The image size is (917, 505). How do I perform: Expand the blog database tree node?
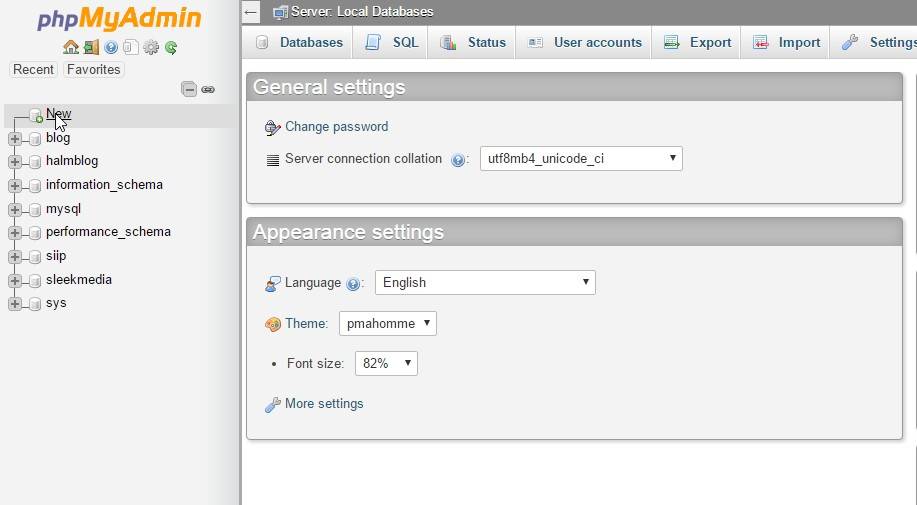(x=15, y=139)
